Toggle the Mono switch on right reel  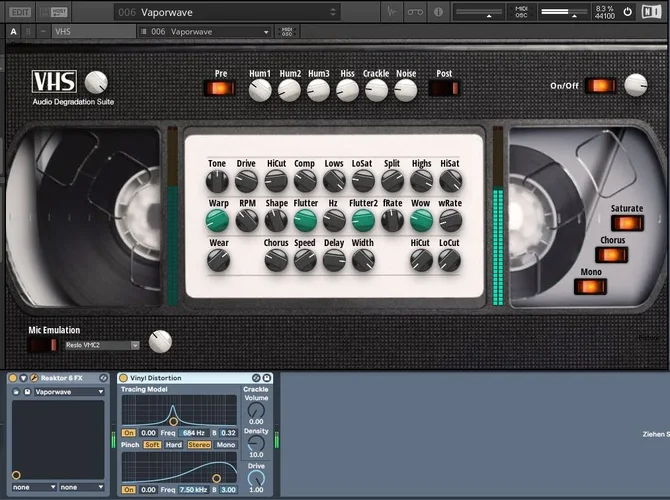coord(590,286)
